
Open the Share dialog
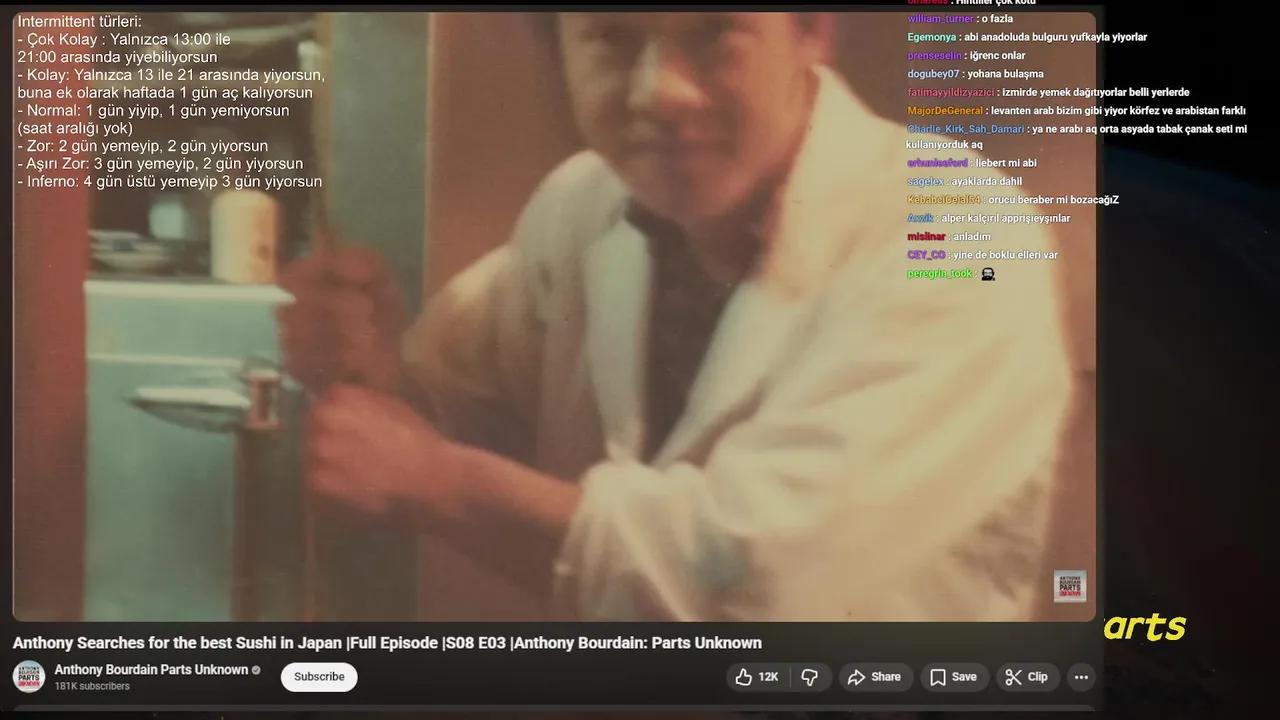(875, 677)
